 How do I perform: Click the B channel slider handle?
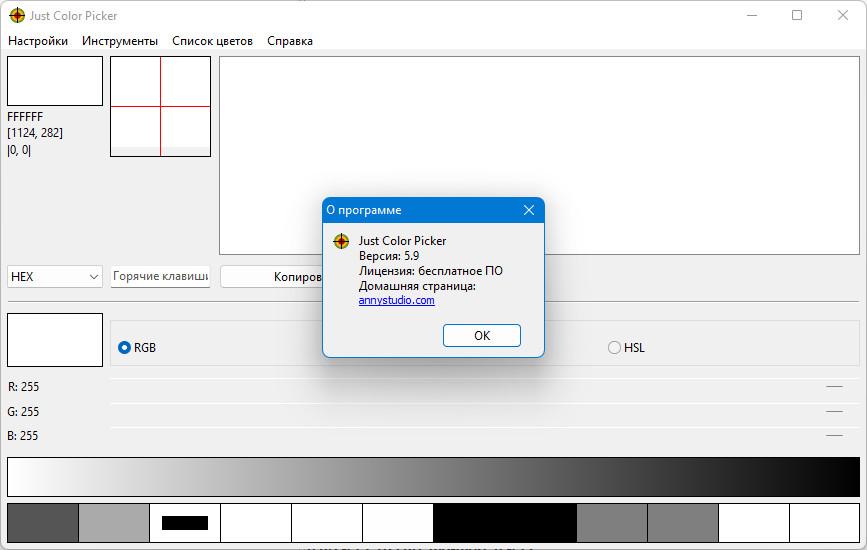click(x=834, y=436)
